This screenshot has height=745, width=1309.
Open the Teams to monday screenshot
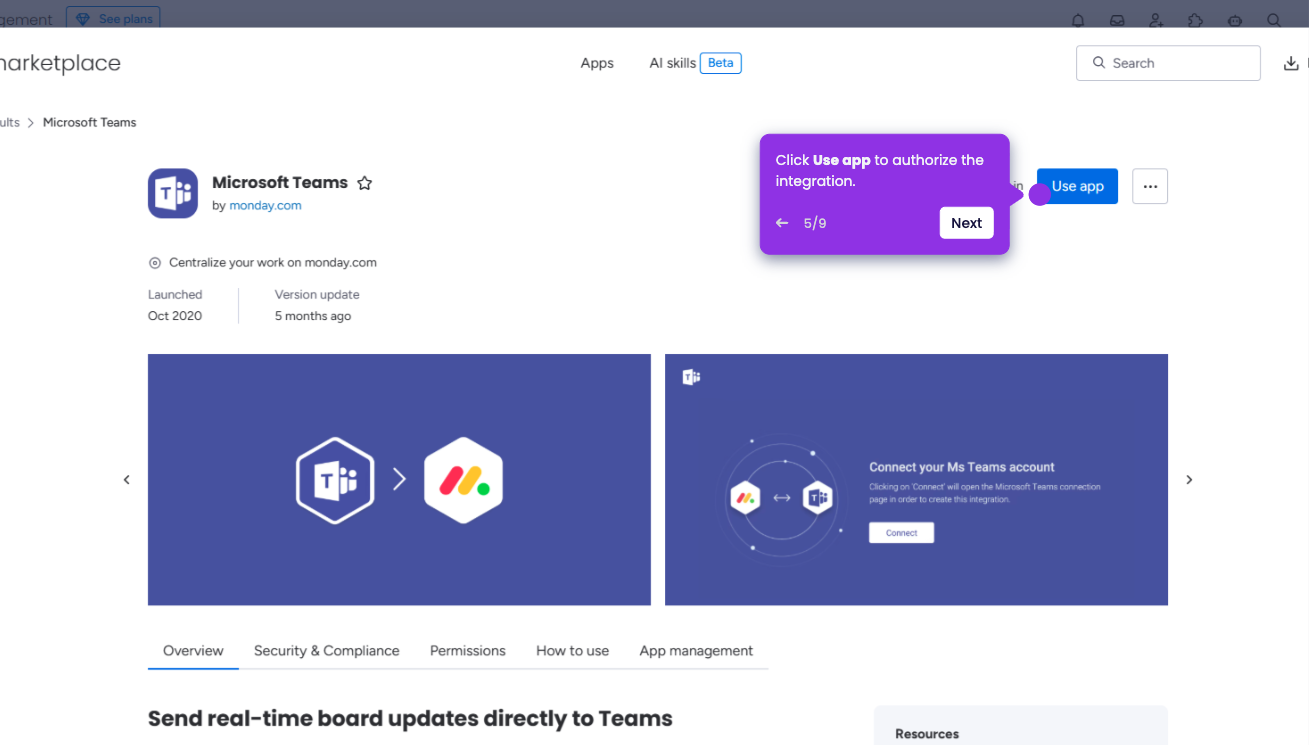tap(399, 480)
